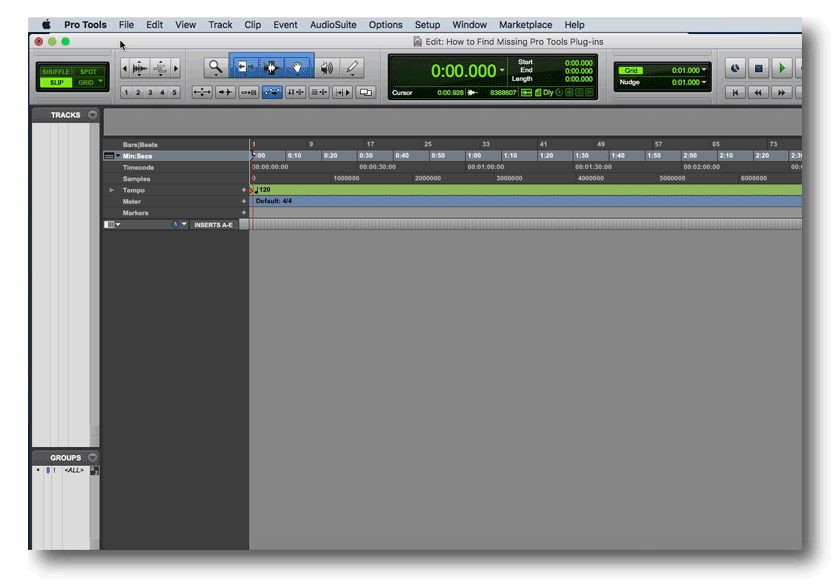Screen dimensions: 840x586
Task: Click the Stop transport button
Action: point(758,69)
